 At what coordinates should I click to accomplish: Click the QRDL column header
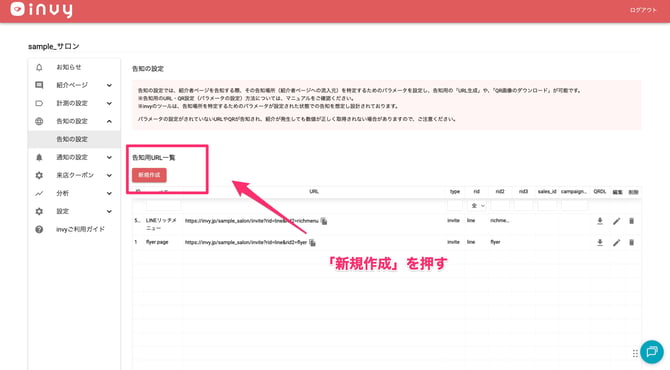(x=600, y=192)
